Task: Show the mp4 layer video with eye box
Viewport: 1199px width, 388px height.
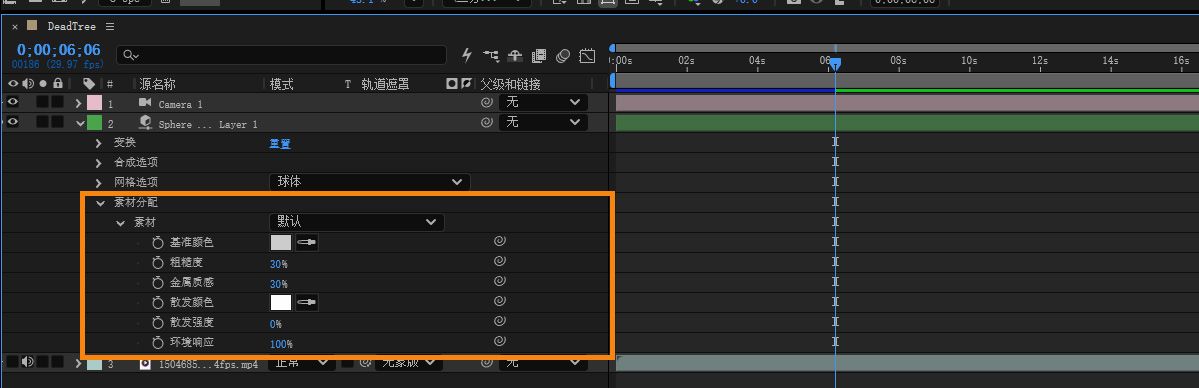Action: (x=13, y=362)
